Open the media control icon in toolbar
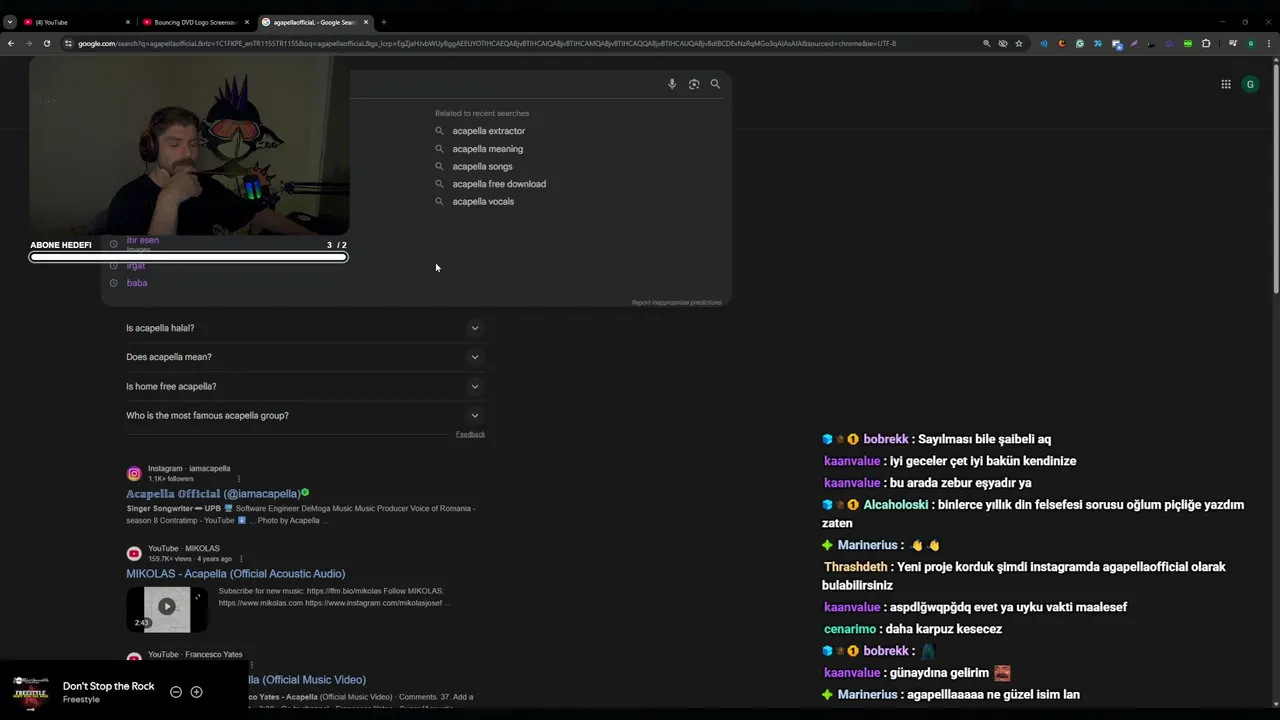Image resolution: width=1280 pixels, height=720 pixels. (x=1232, y=43)
